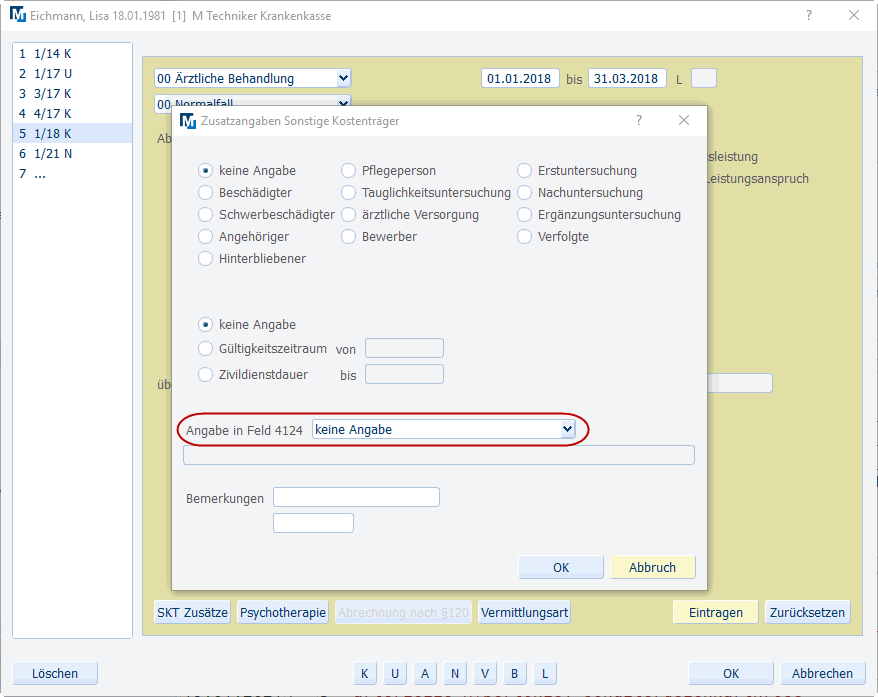Select the Nachuntersuchung radio button
878x697 pixels.
click(x=524, y=193)
